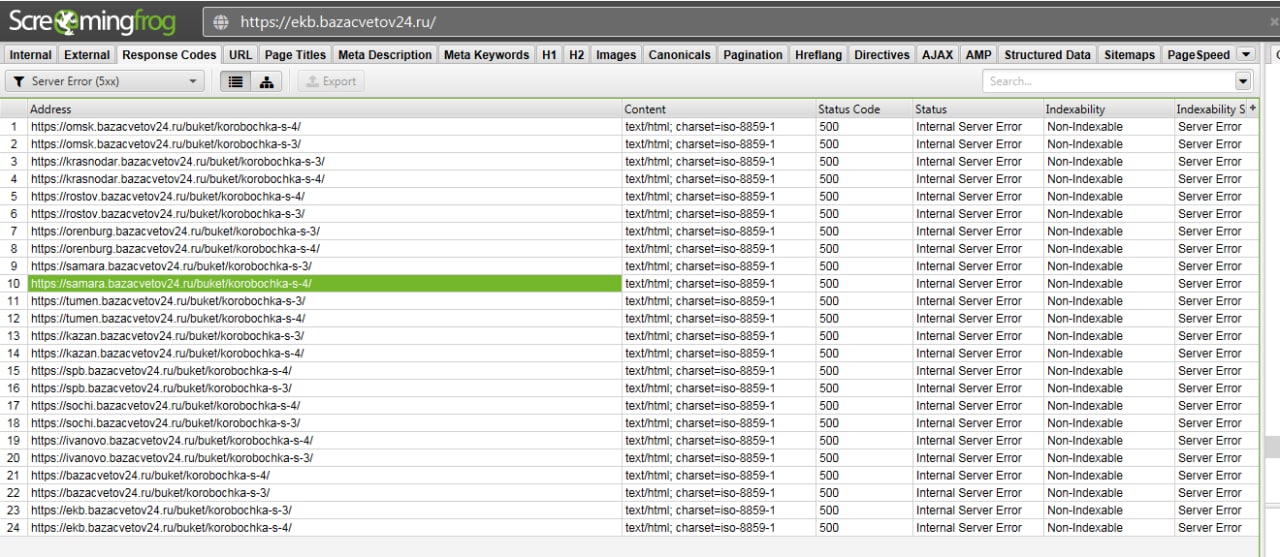Open the search options dropdown arrow

pos(1243,82)
